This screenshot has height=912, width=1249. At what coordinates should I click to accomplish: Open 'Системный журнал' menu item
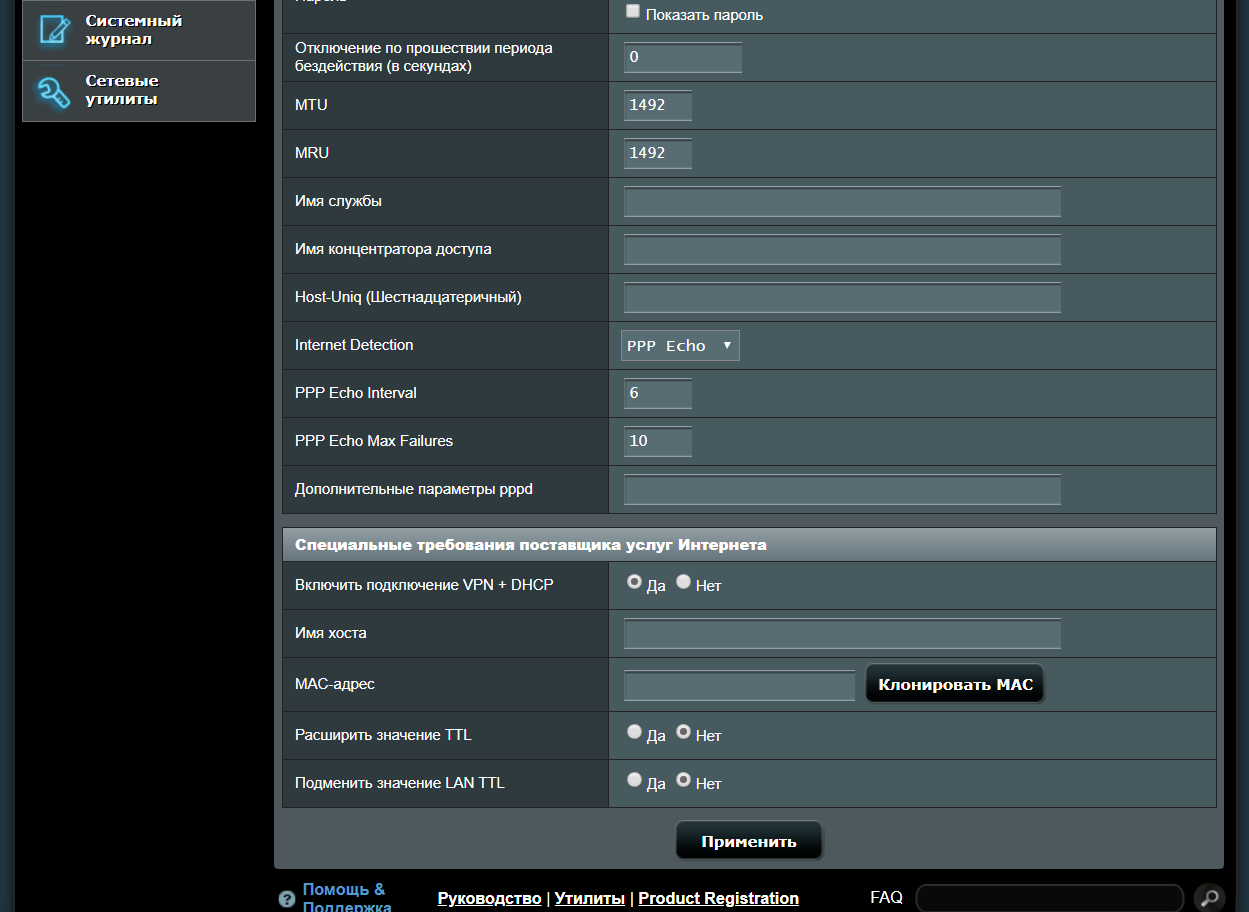tap(133, 30)
